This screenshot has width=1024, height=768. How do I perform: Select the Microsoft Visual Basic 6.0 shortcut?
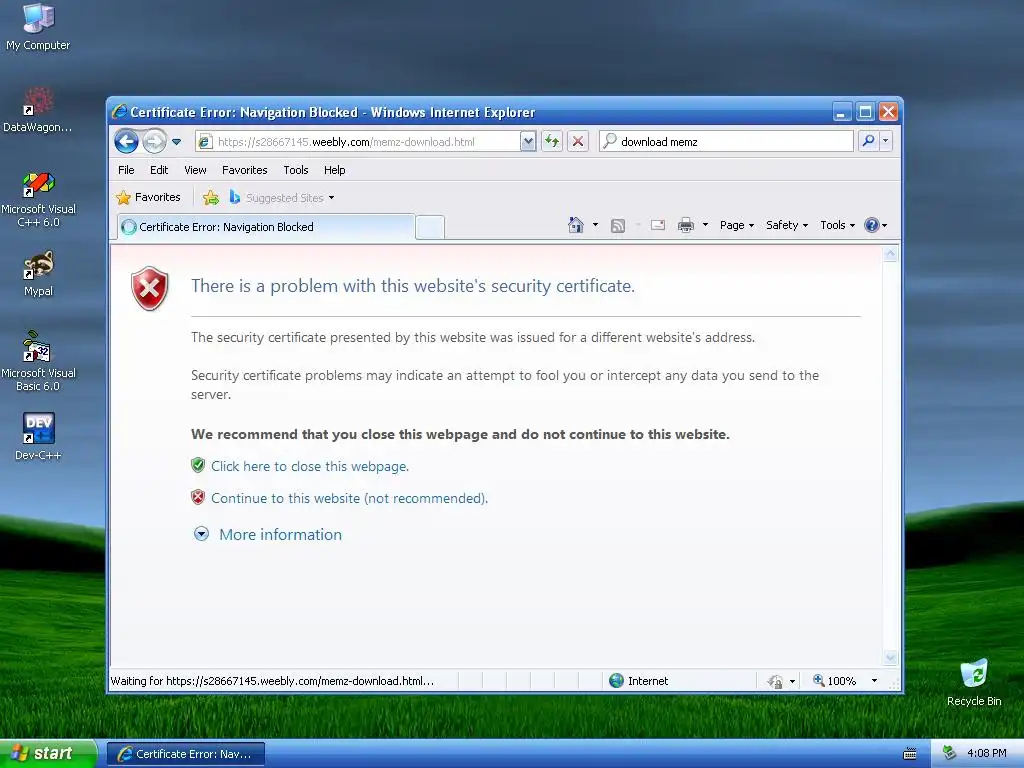38,362
